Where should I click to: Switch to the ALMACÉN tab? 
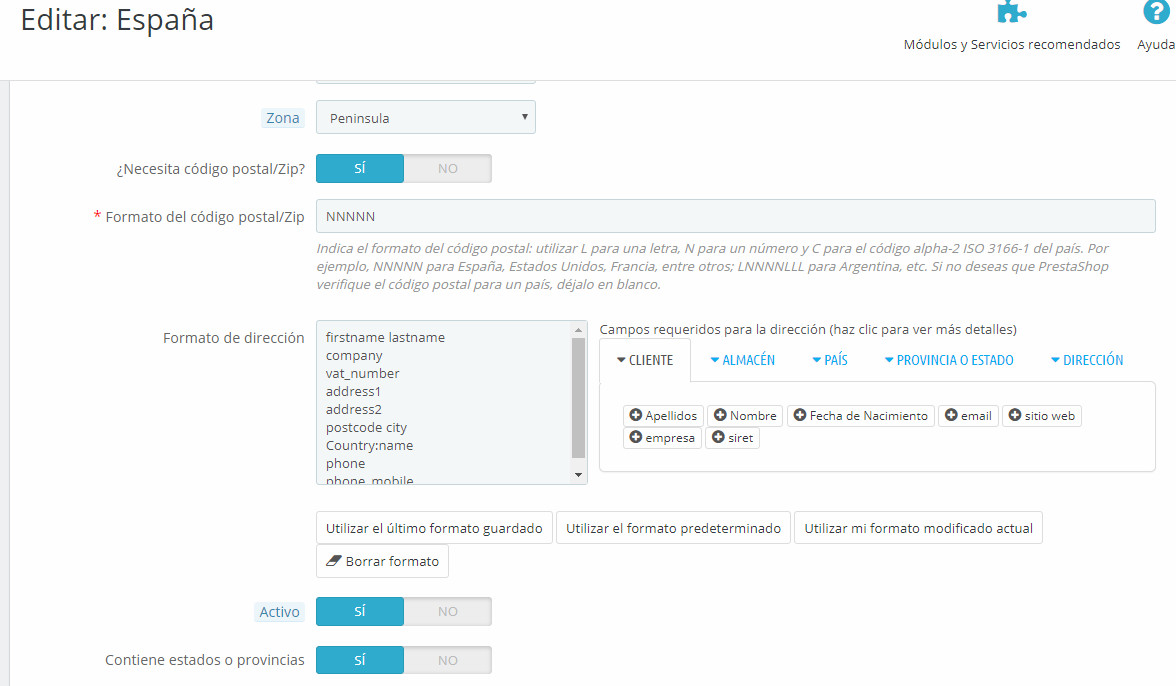[742, 361]
